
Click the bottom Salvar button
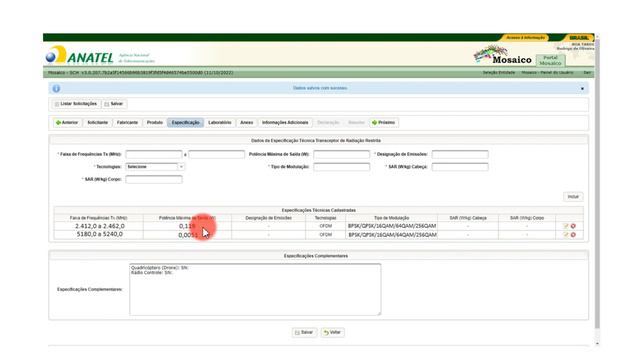point(304,332)
